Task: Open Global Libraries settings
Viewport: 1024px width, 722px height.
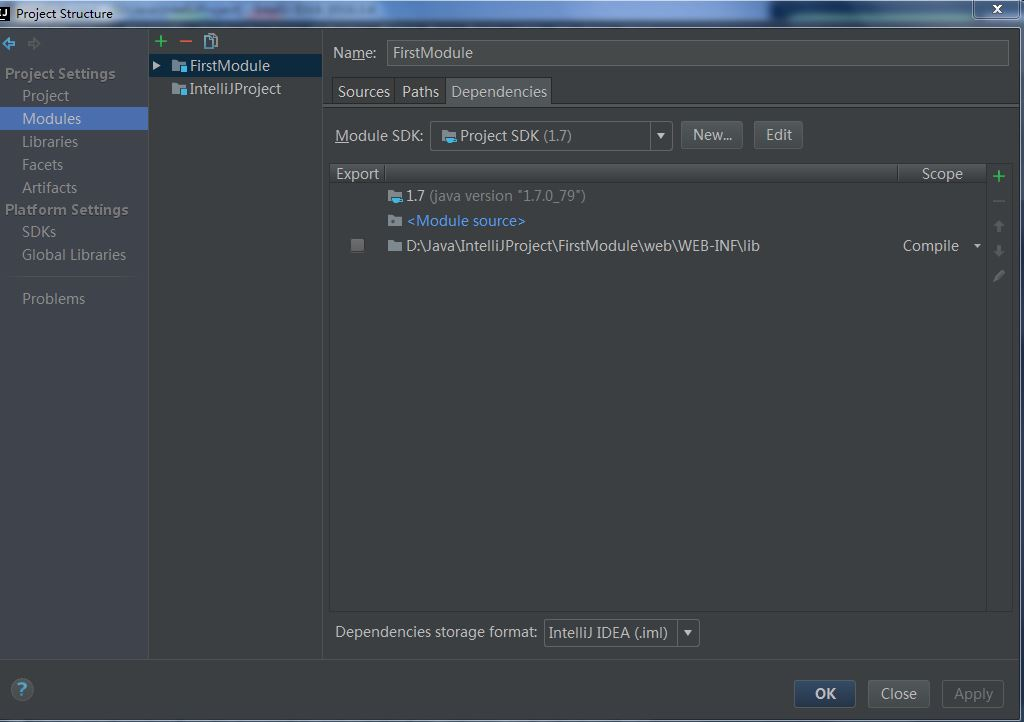Action: click(74, 255)
